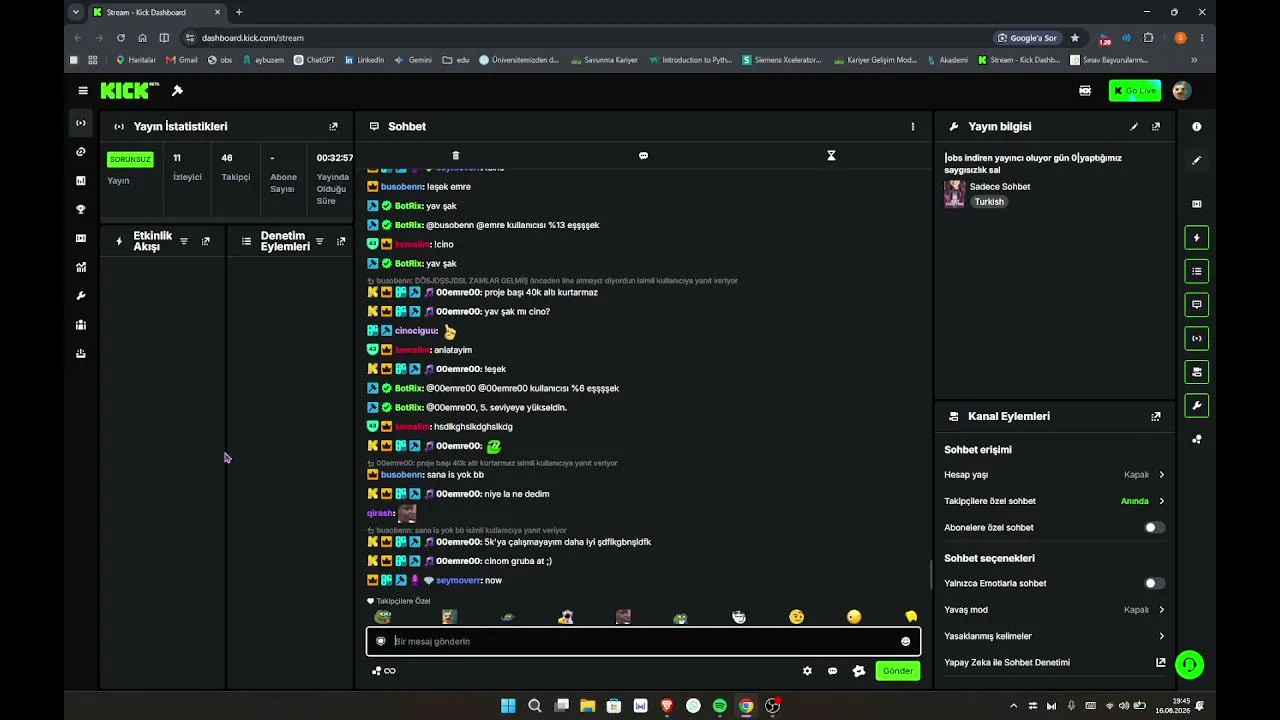The image size is (1280, 720).
Task: Open the Denetim Eylemleri filter menu
Action: (x=320, y=241)
